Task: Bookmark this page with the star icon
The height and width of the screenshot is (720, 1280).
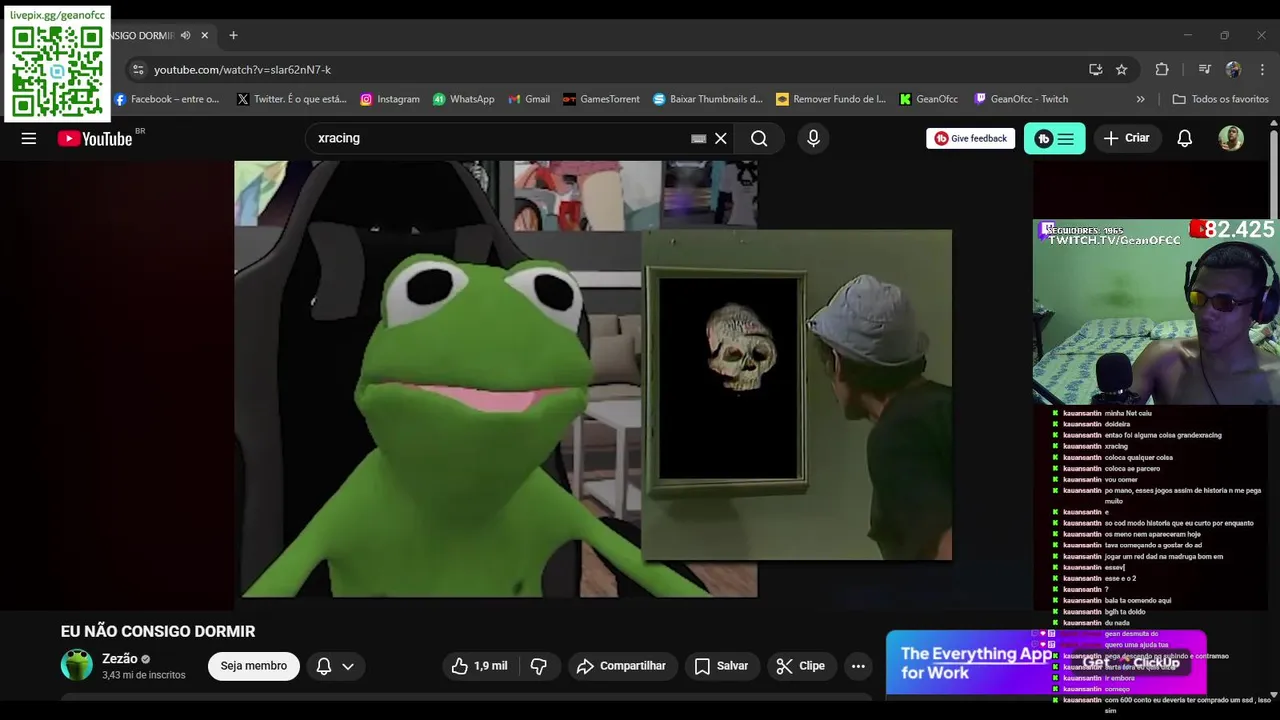Action: coord(1122,70)
